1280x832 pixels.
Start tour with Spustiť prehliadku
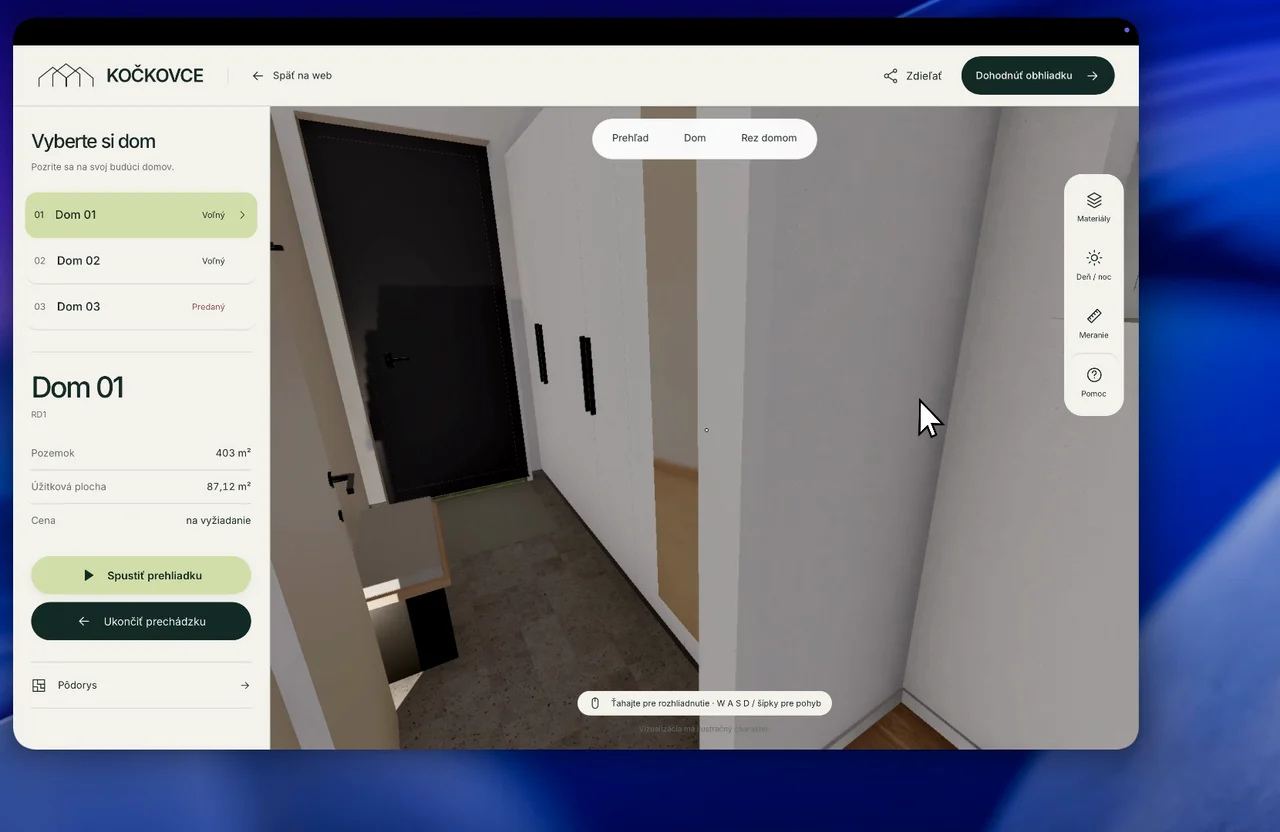coord(141,575)
